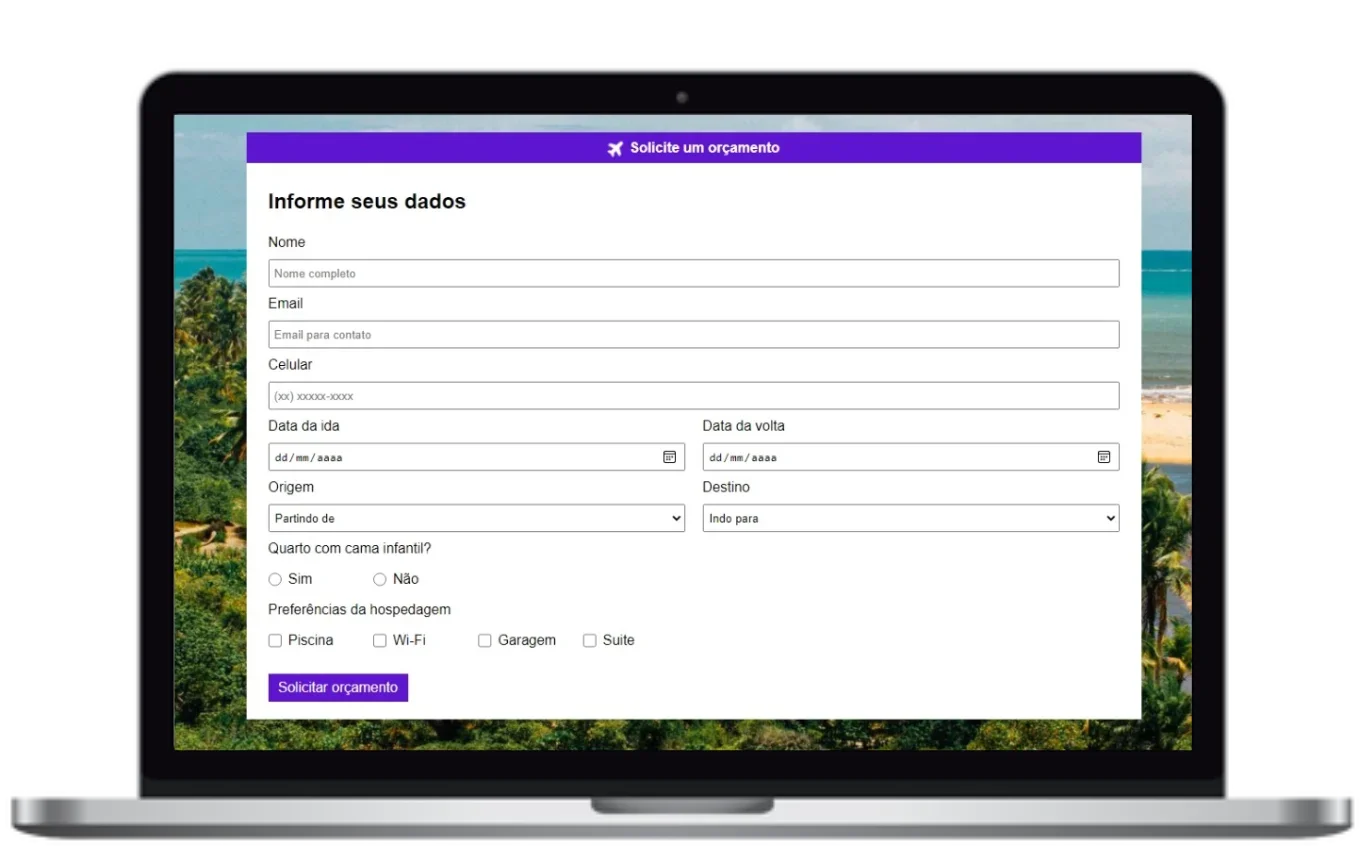
Task: Click the 'Solicite um orçamento' header title
Action: pos(704,148)
